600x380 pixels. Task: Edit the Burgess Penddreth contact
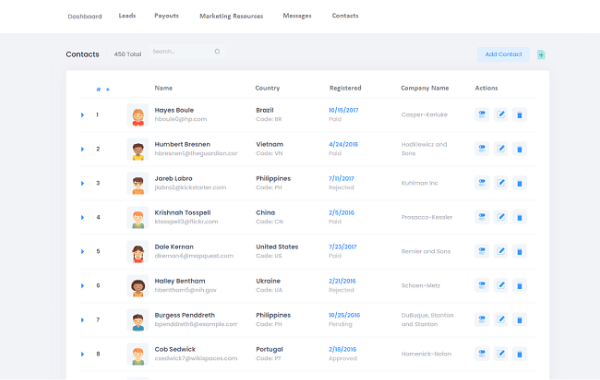point(501,320)
